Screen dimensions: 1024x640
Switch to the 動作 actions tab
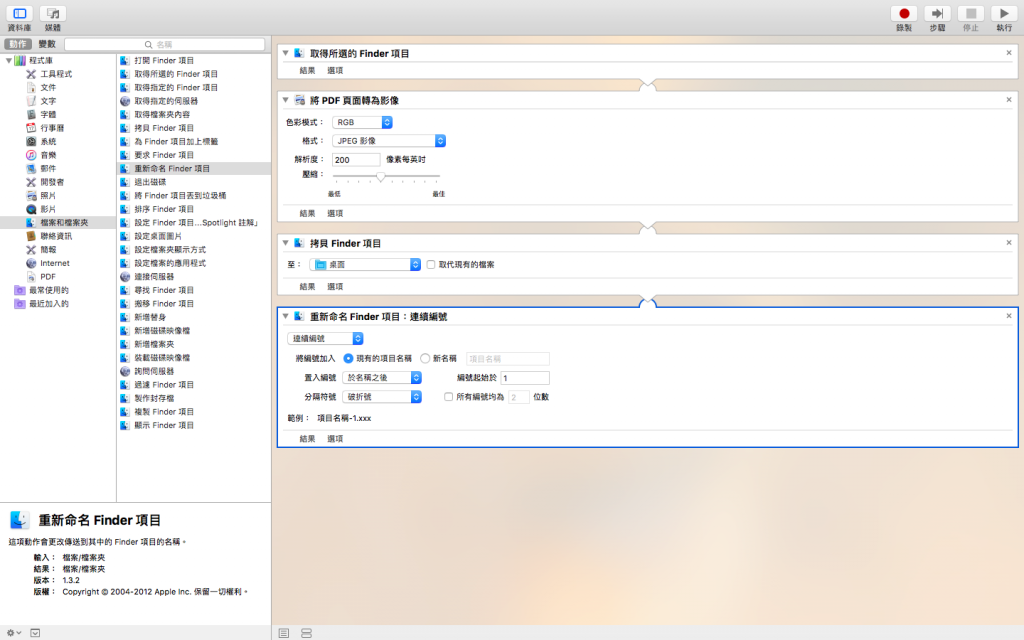click(18, 44)
